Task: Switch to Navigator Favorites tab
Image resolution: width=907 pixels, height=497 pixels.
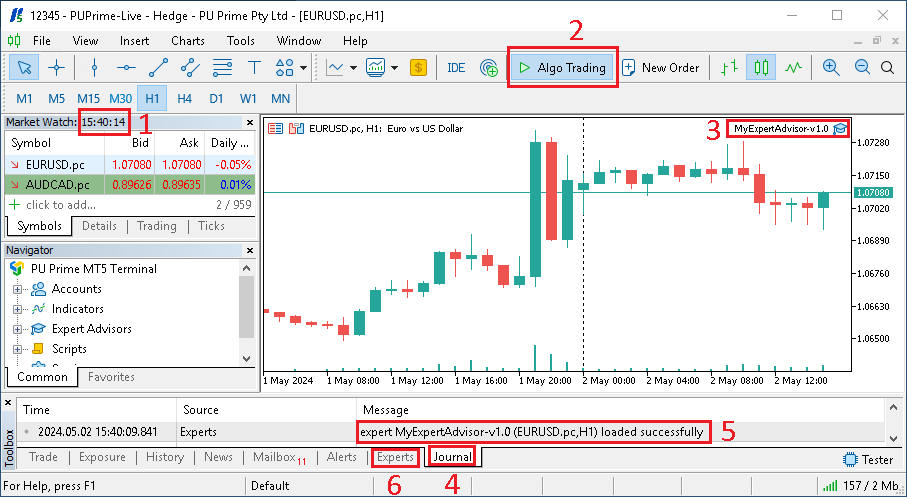Action: [111, 377]
